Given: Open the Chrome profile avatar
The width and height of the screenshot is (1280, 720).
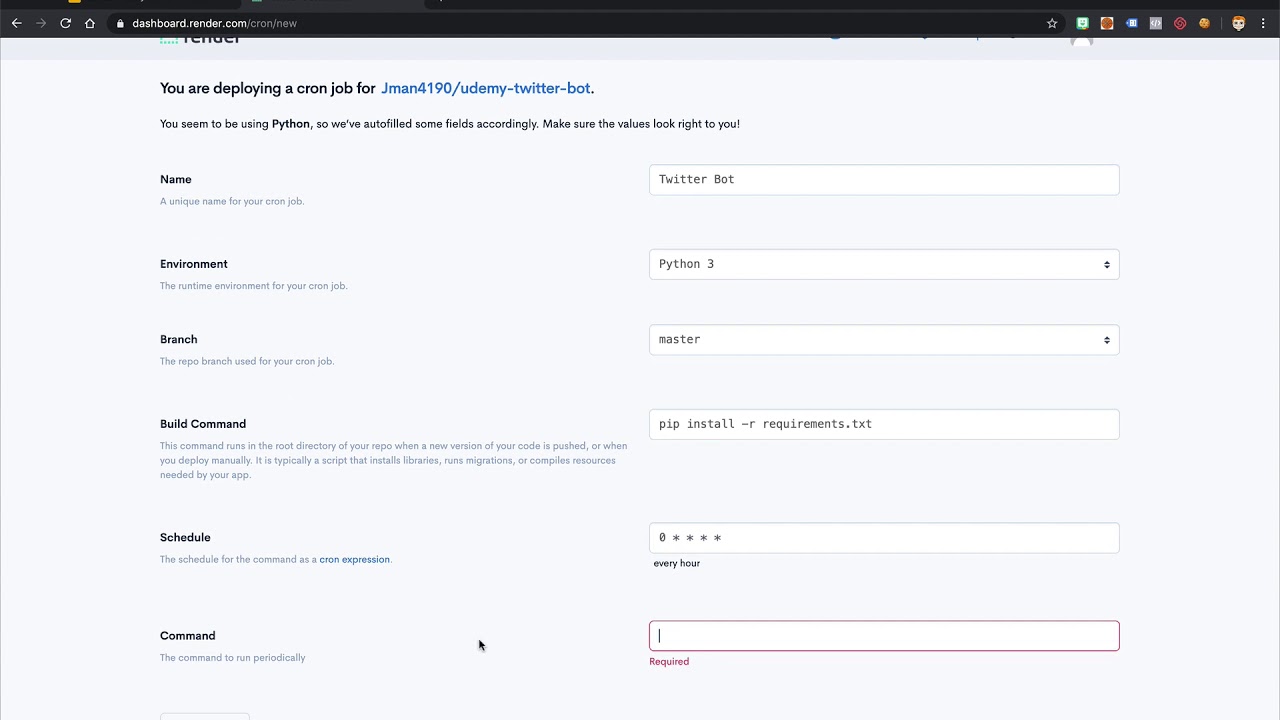Looking at the screenshot, I should [1239, 23].
